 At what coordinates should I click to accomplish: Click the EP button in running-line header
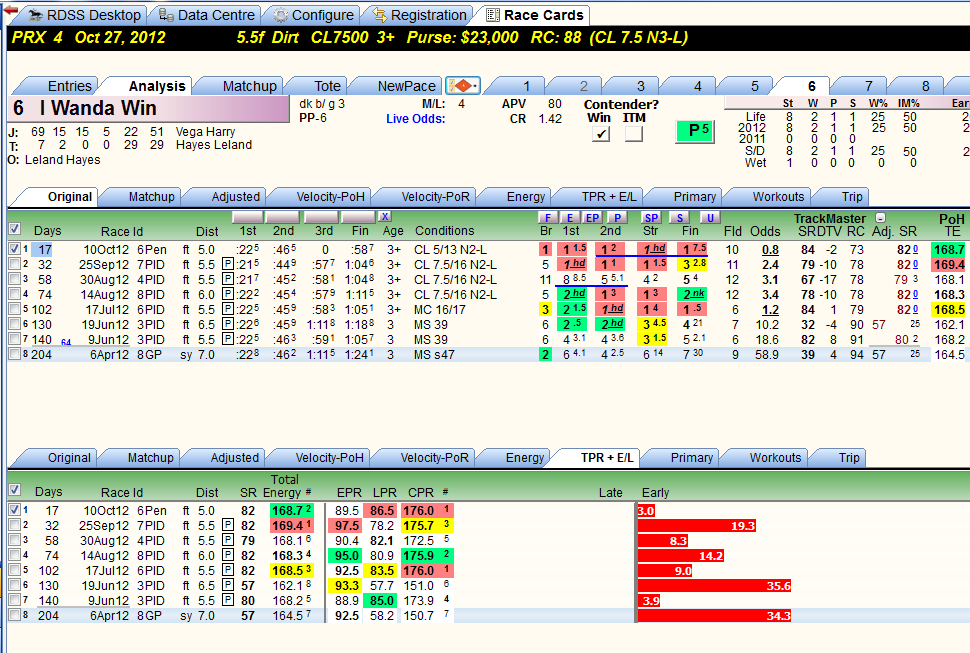click(592, 217)
